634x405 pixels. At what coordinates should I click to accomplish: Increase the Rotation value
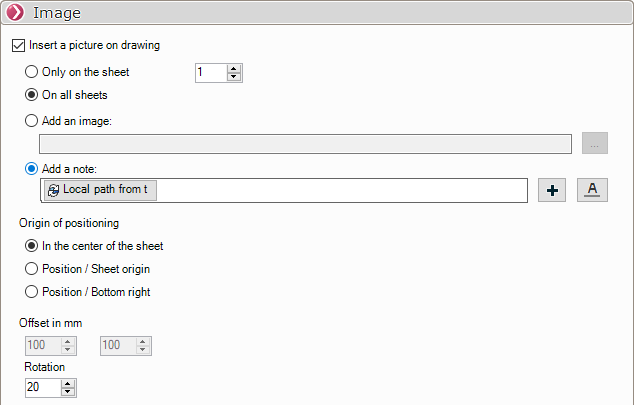pos(67,383)
